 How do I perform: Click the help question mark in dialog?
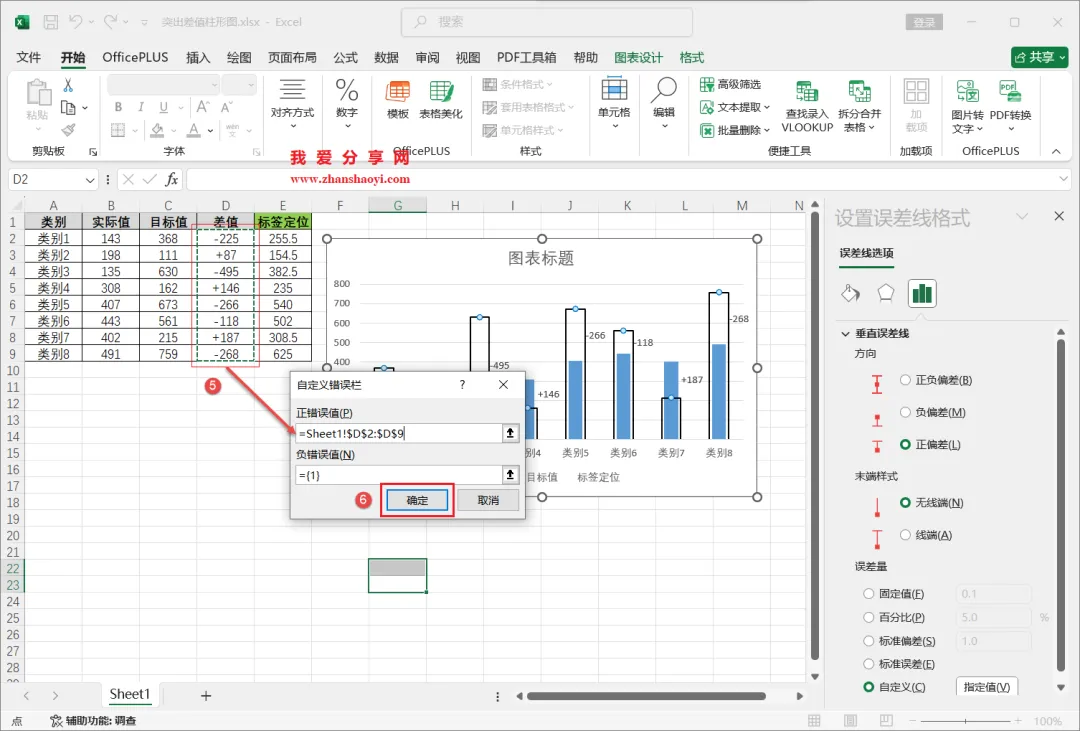(x=462, y=384)
